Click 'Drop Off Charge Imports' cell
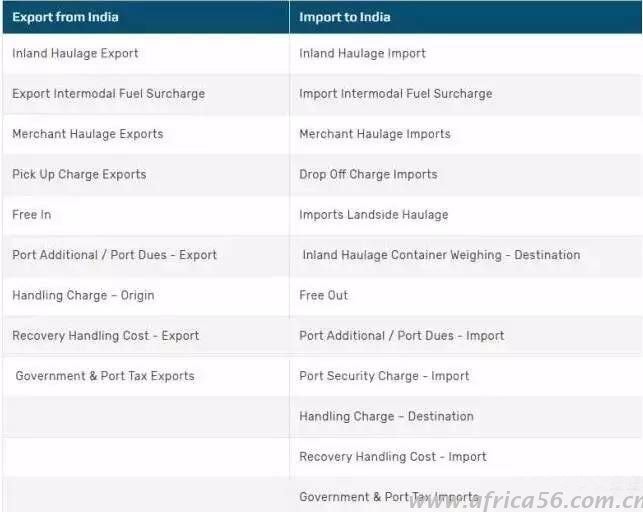 click(x=368, y=174)
